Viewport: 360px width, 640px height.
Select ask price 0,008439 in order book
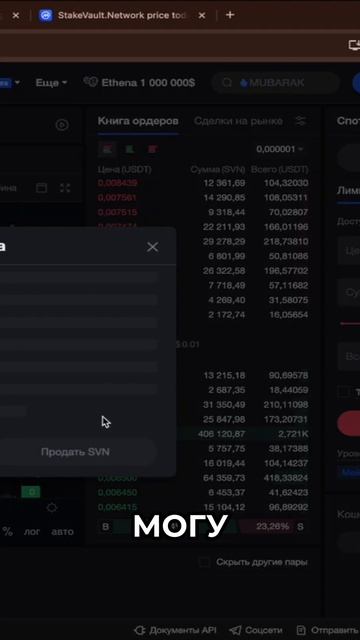[118, 183]
